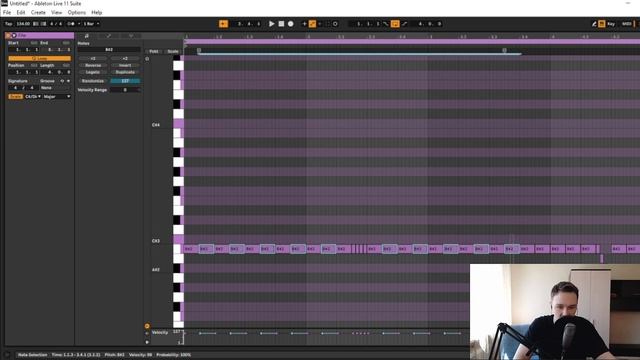The width and height of the screenshot is (640, 360).
Task: Toggle MIDI Arrangement Overdub plus icon
Action: [304, 24]
